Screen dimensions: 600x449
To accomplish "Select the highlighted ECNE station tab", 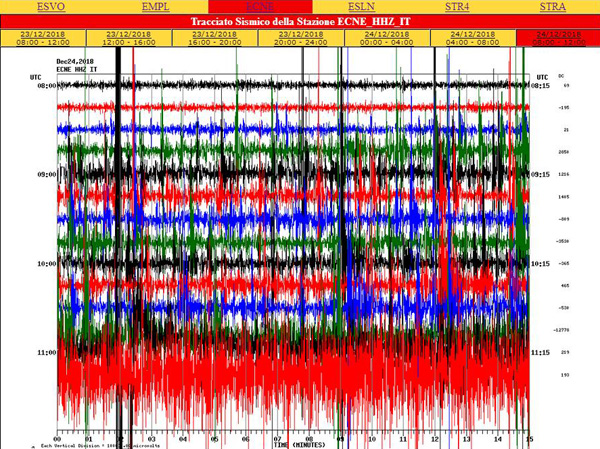I will click(245, 7).
